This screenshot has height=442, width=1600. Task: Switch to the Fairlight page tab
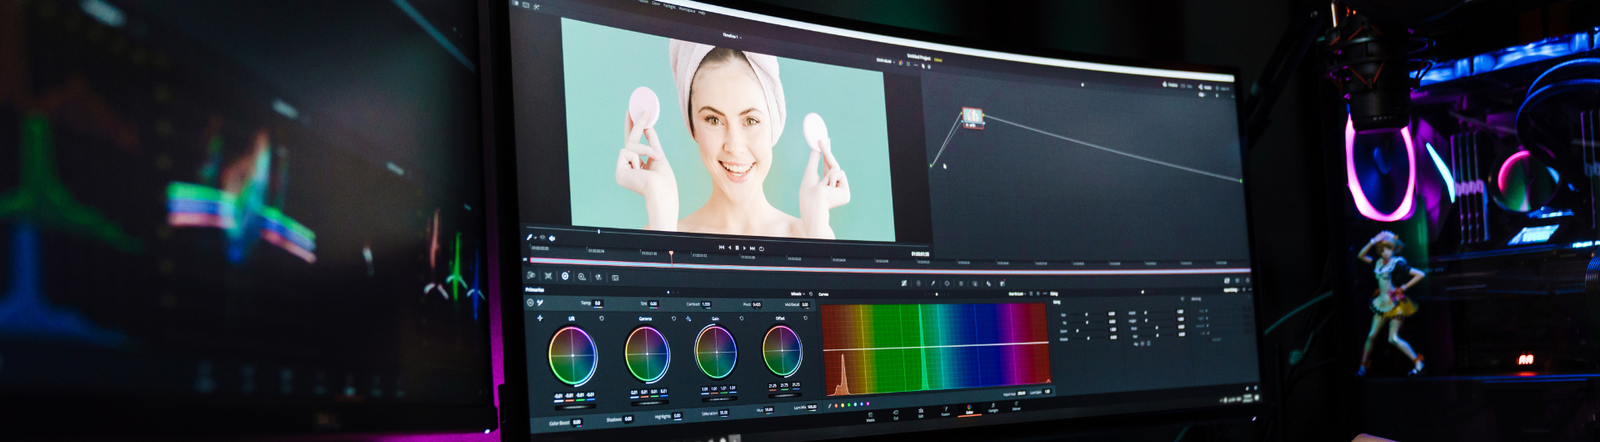point(993,407)
